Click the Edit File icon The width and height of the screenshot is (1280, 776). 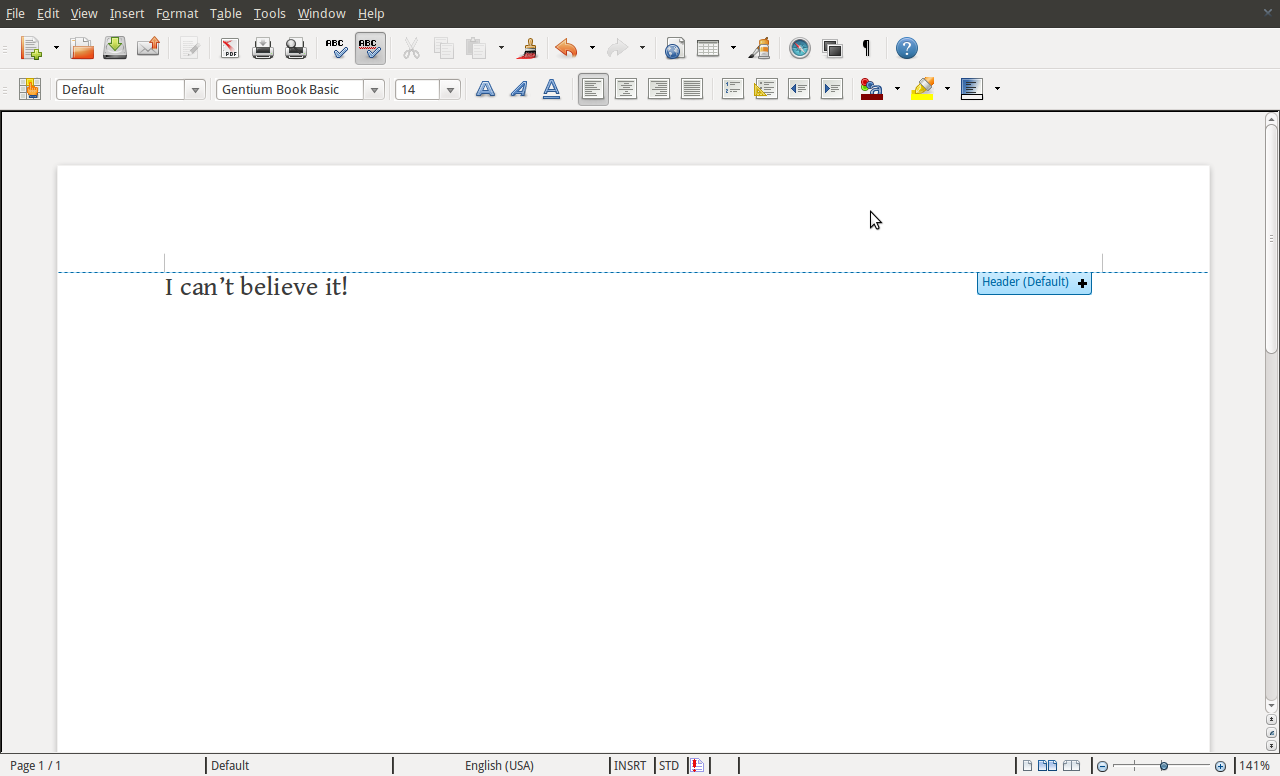189,48
